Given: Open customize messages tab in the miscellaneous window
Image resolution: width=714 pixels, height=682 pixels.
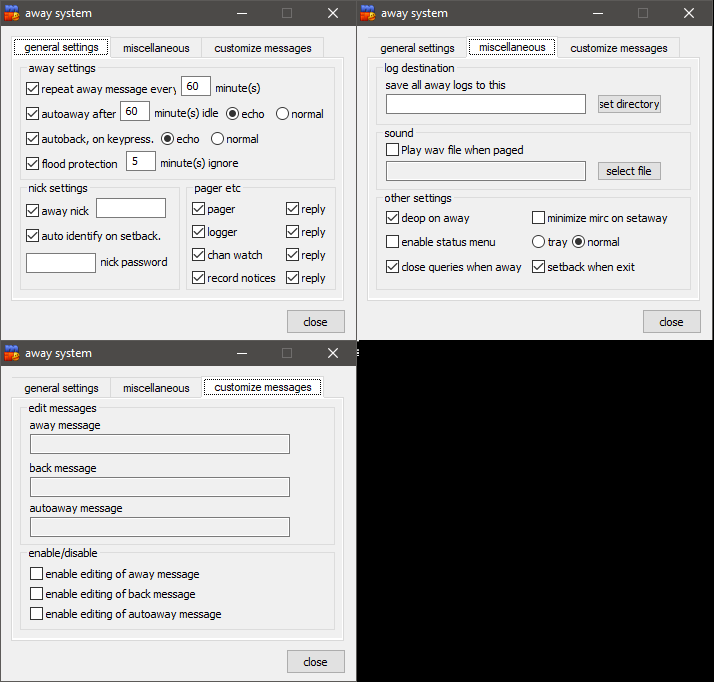Looking at the screenshot, I should [619, 48].
